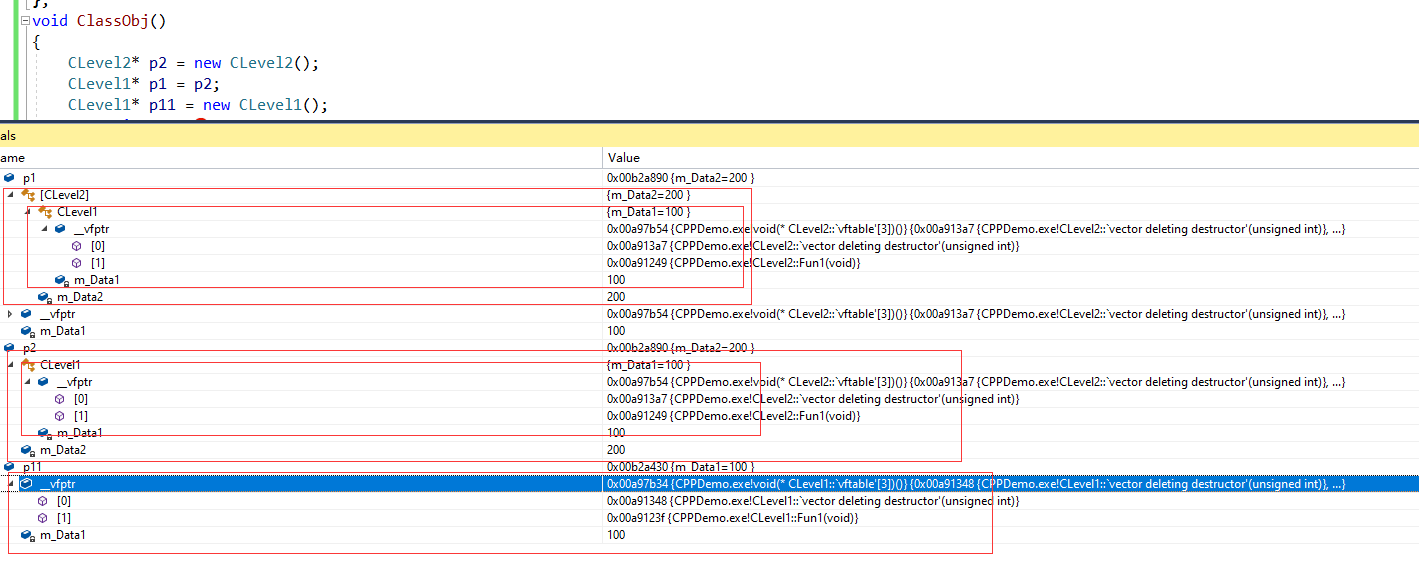Collapse the [CLevel2] node under p1
The height and width of the screenshot is (578, 1419).
(10, 195)
